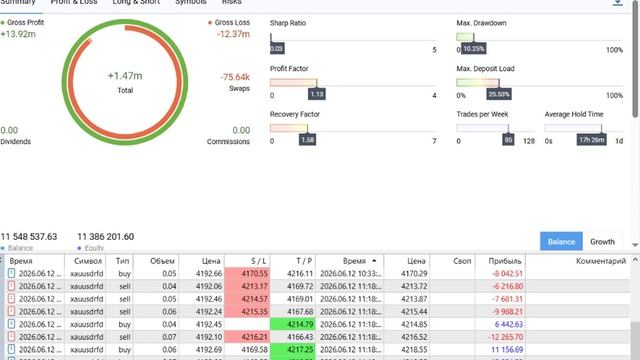The image size is (640, 360).
Task: Click the Gross Loss legend label
Action: (232, 22)
